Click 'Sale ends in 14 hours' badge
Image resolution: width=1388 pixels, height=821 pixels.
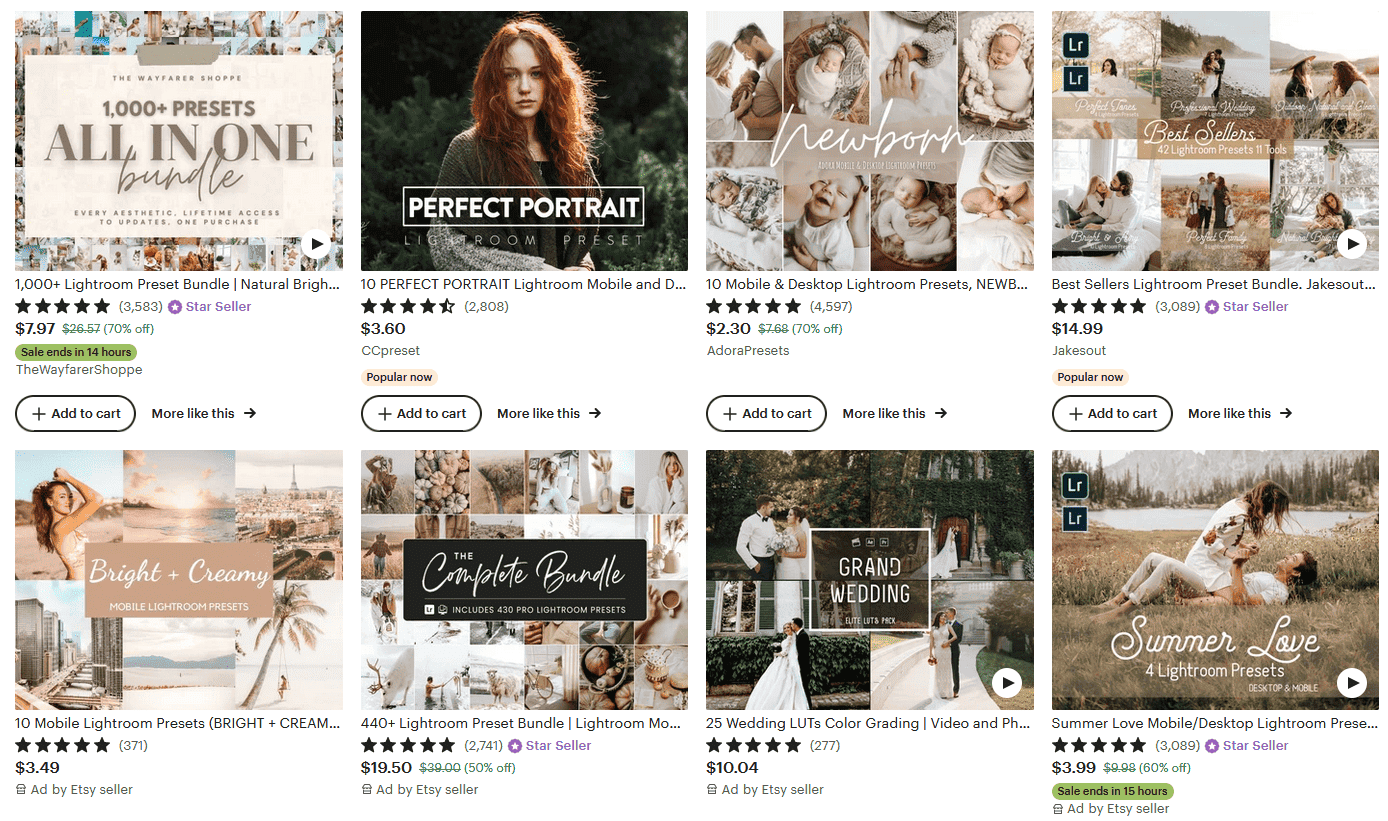point(76,352)
